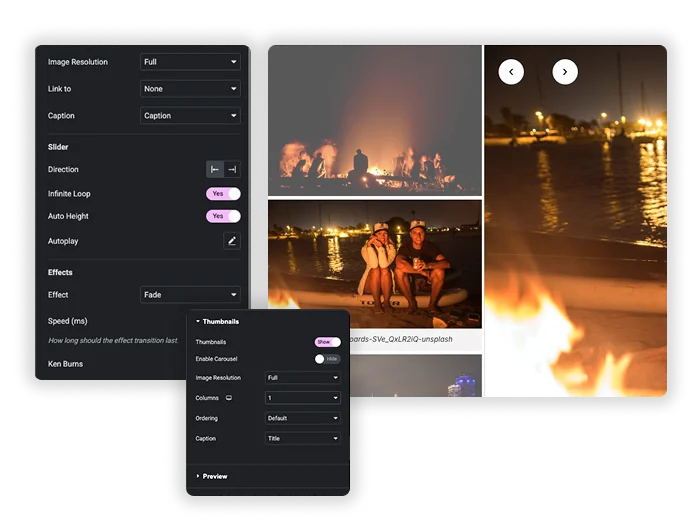Select the bonfire crowd thumbnail
This screenshot has height=520, width=700.
pos(375,121)
